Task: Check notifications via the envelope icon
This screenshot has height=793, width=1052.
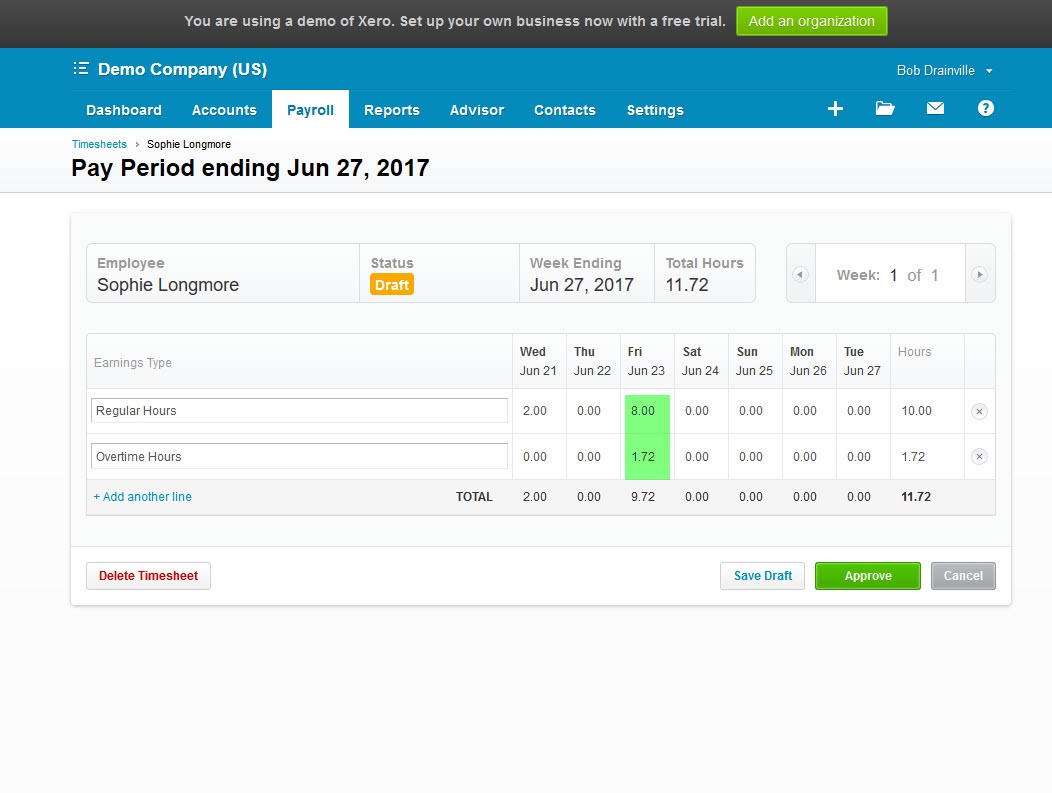Action: 935,108
